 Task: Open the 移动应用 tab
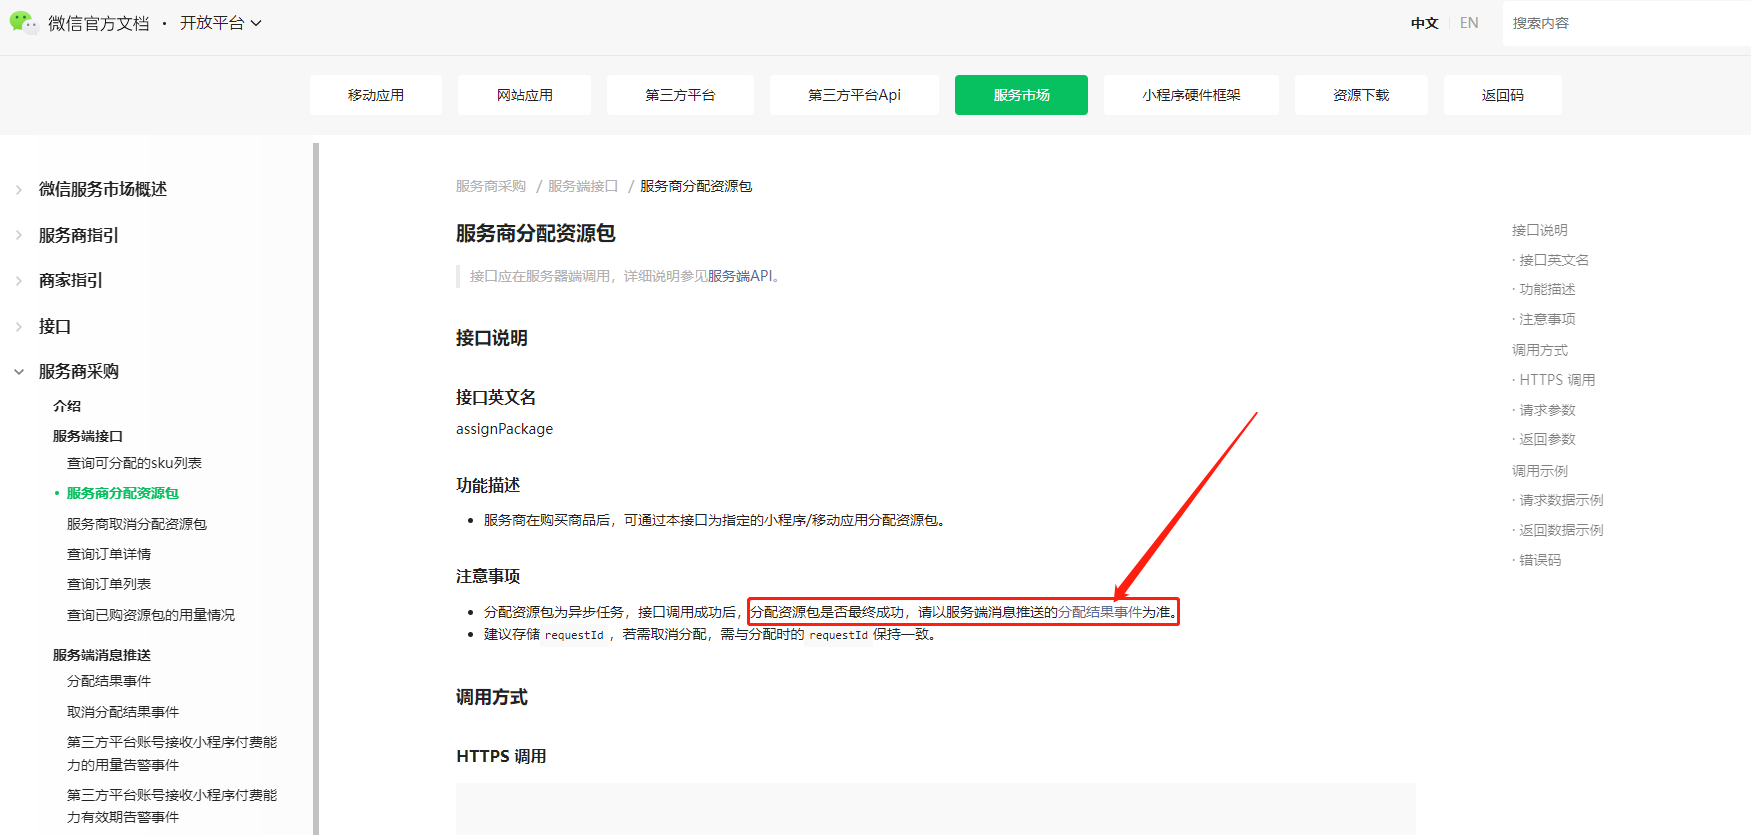[376, 95]
